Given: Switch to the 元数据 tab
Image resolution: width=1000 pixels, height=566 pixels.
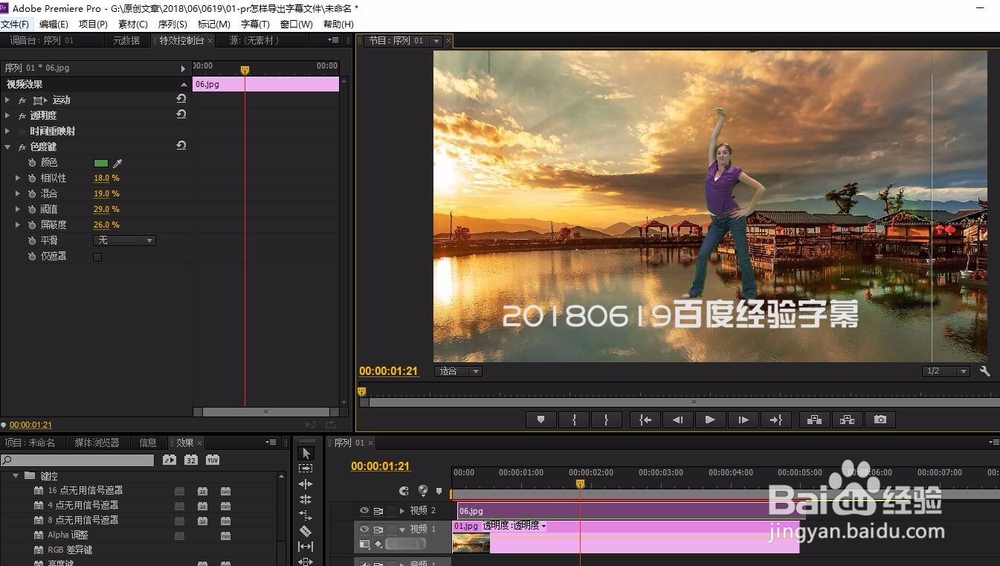Looking at the screenshot, I should (126, 40).
